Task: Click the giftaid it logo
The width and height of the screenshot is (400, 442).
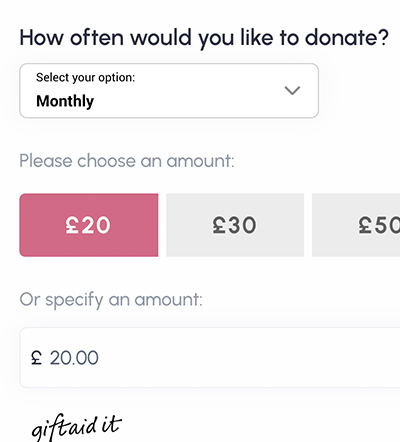Action: [76, 428]
